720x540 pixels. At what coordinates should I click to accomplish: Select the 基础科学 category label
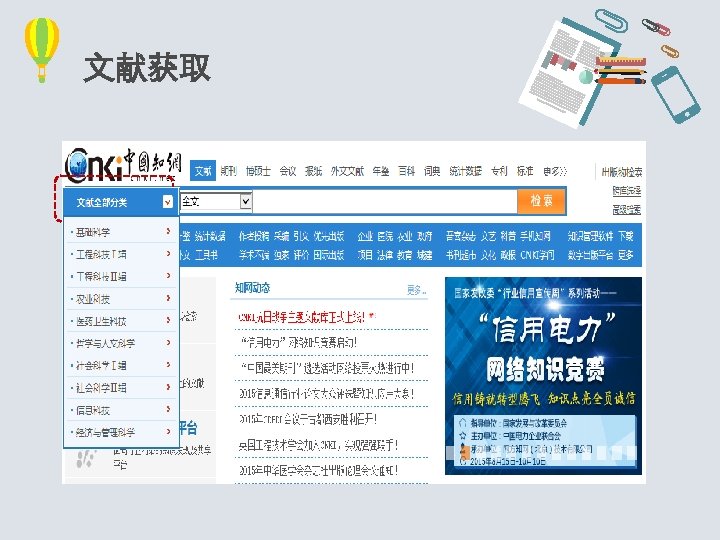tap(93, 232)
